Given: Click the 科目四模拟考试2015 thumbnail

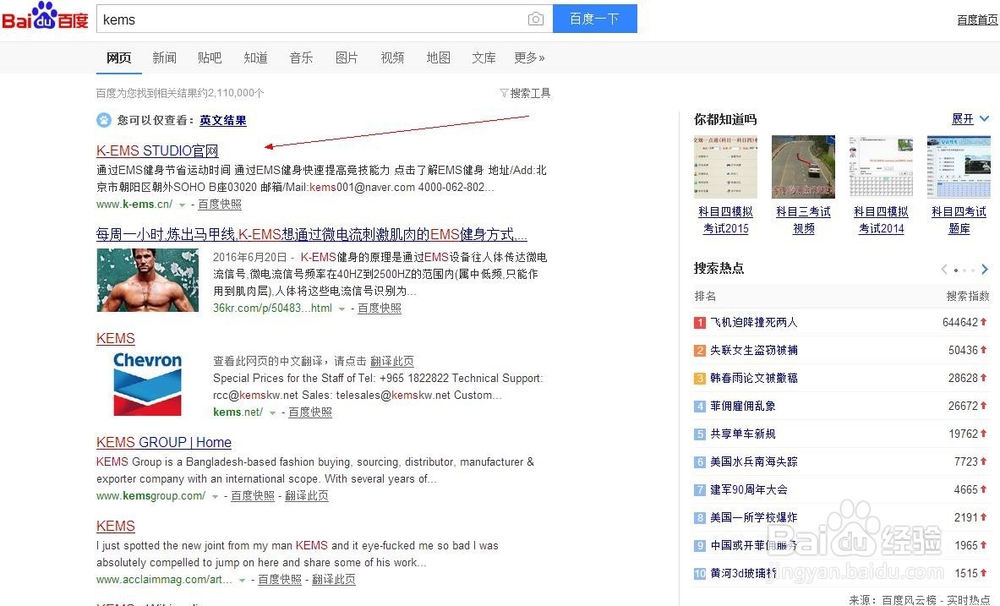Looking at the screenshot, I should 725,166.
